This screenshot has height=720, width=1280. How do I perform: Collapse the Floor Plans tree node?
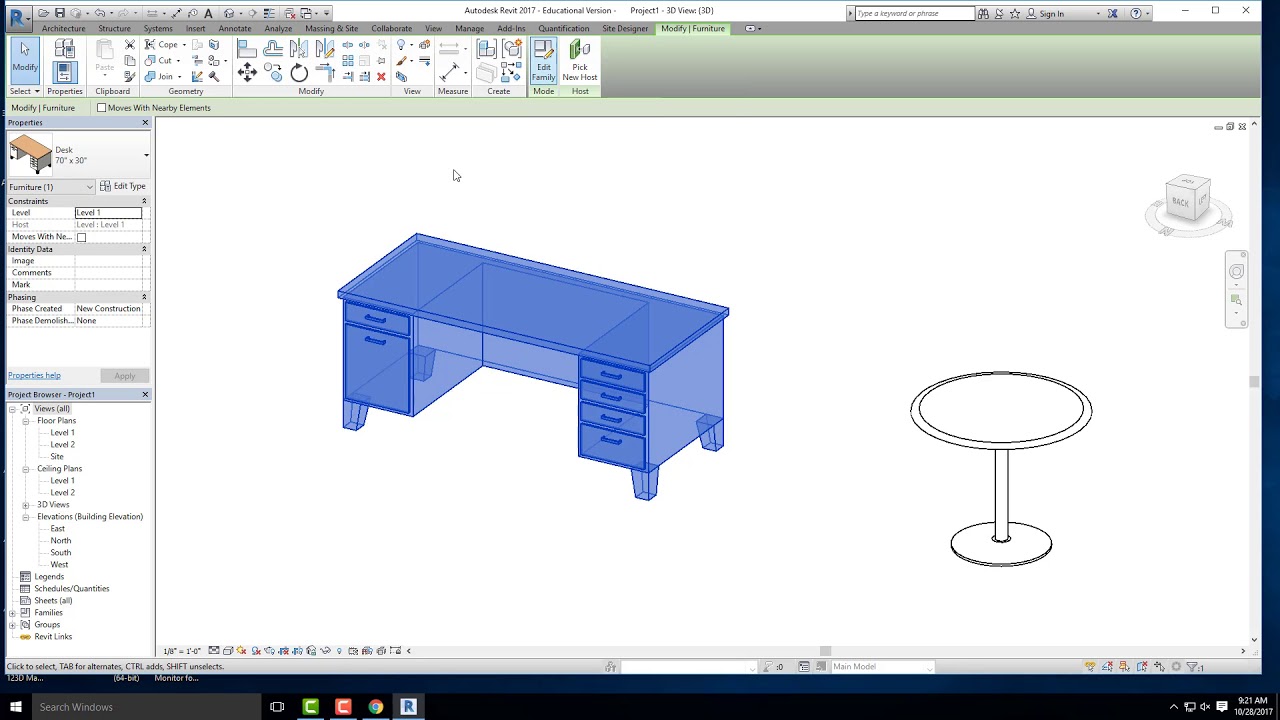26,421
